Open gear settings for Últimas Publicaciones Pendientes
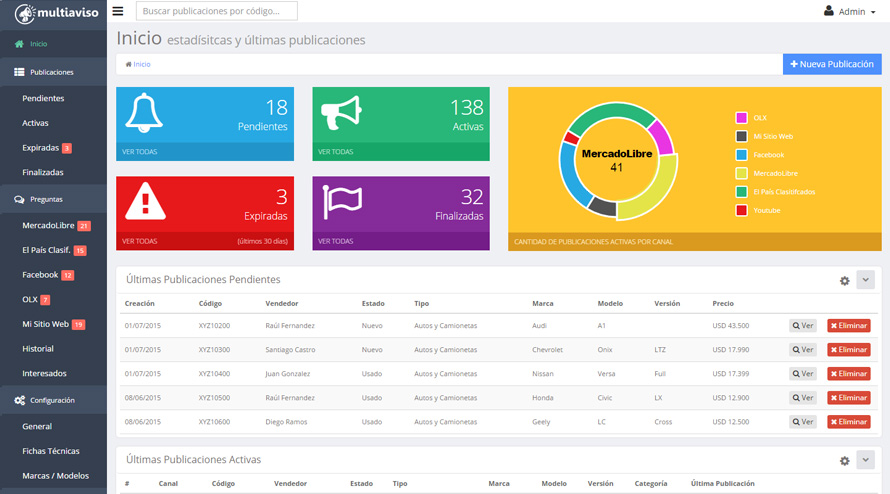The image size is (890, 494). click(845, 281)
